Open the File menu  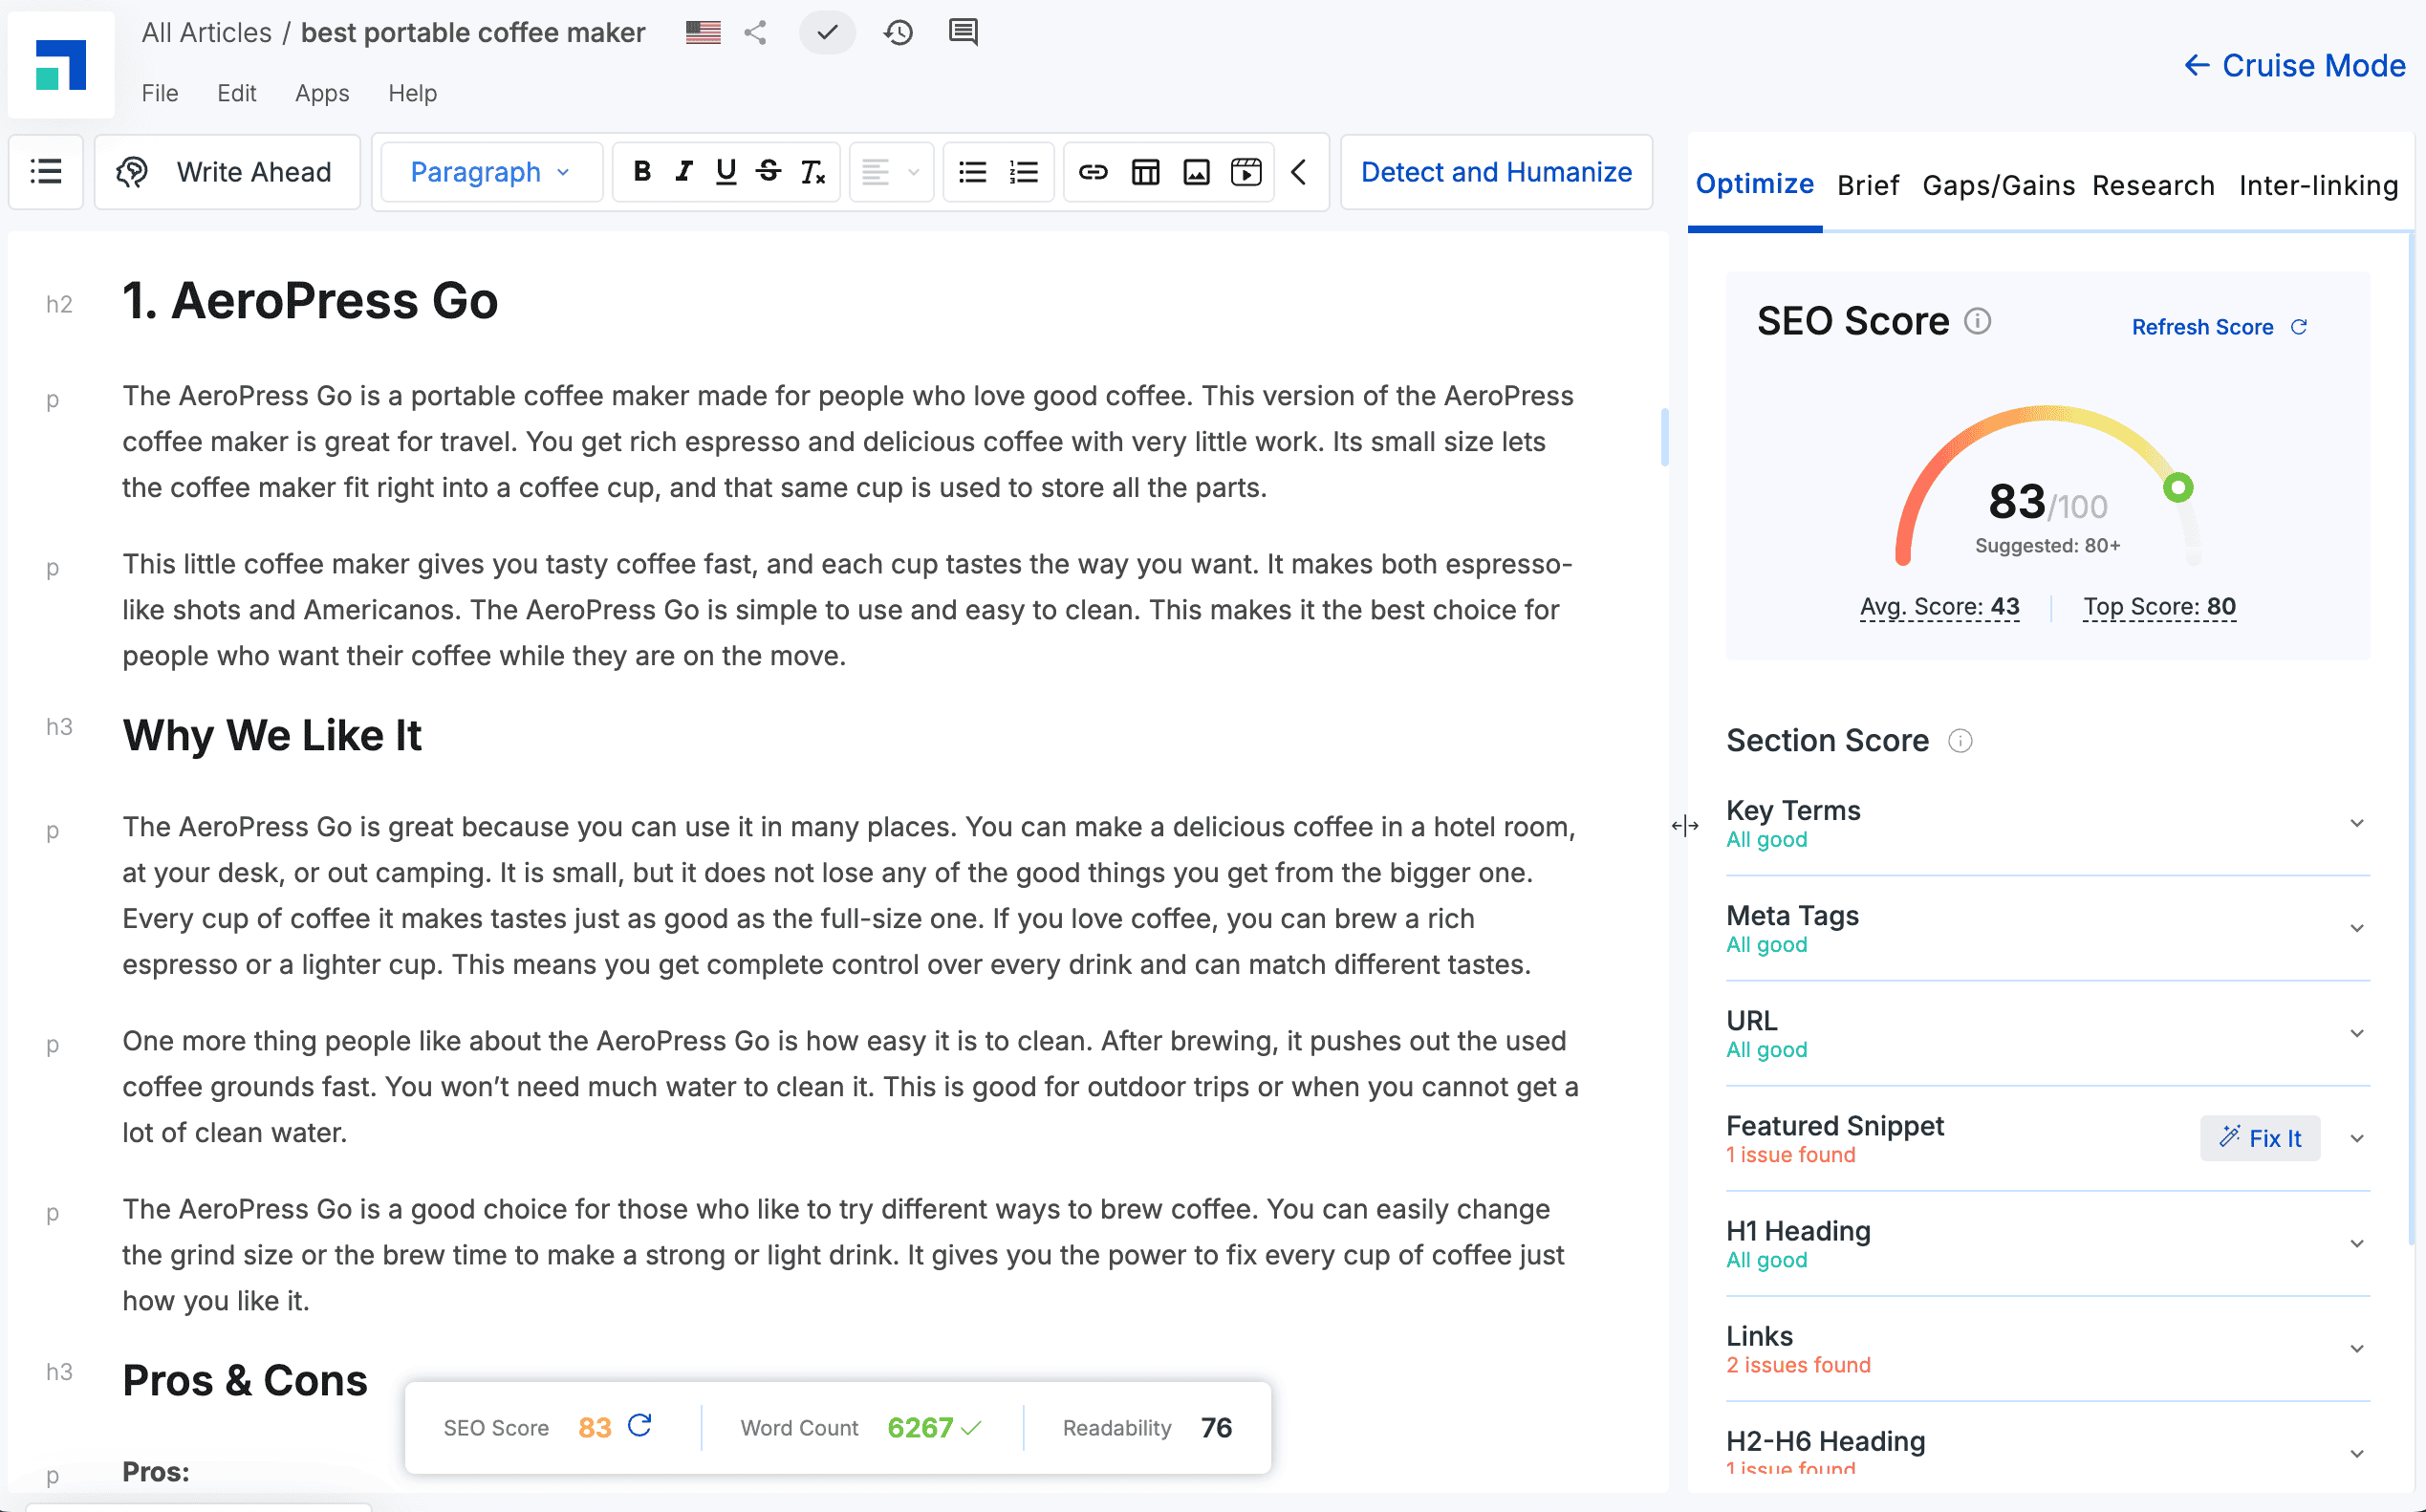point(160,93)
